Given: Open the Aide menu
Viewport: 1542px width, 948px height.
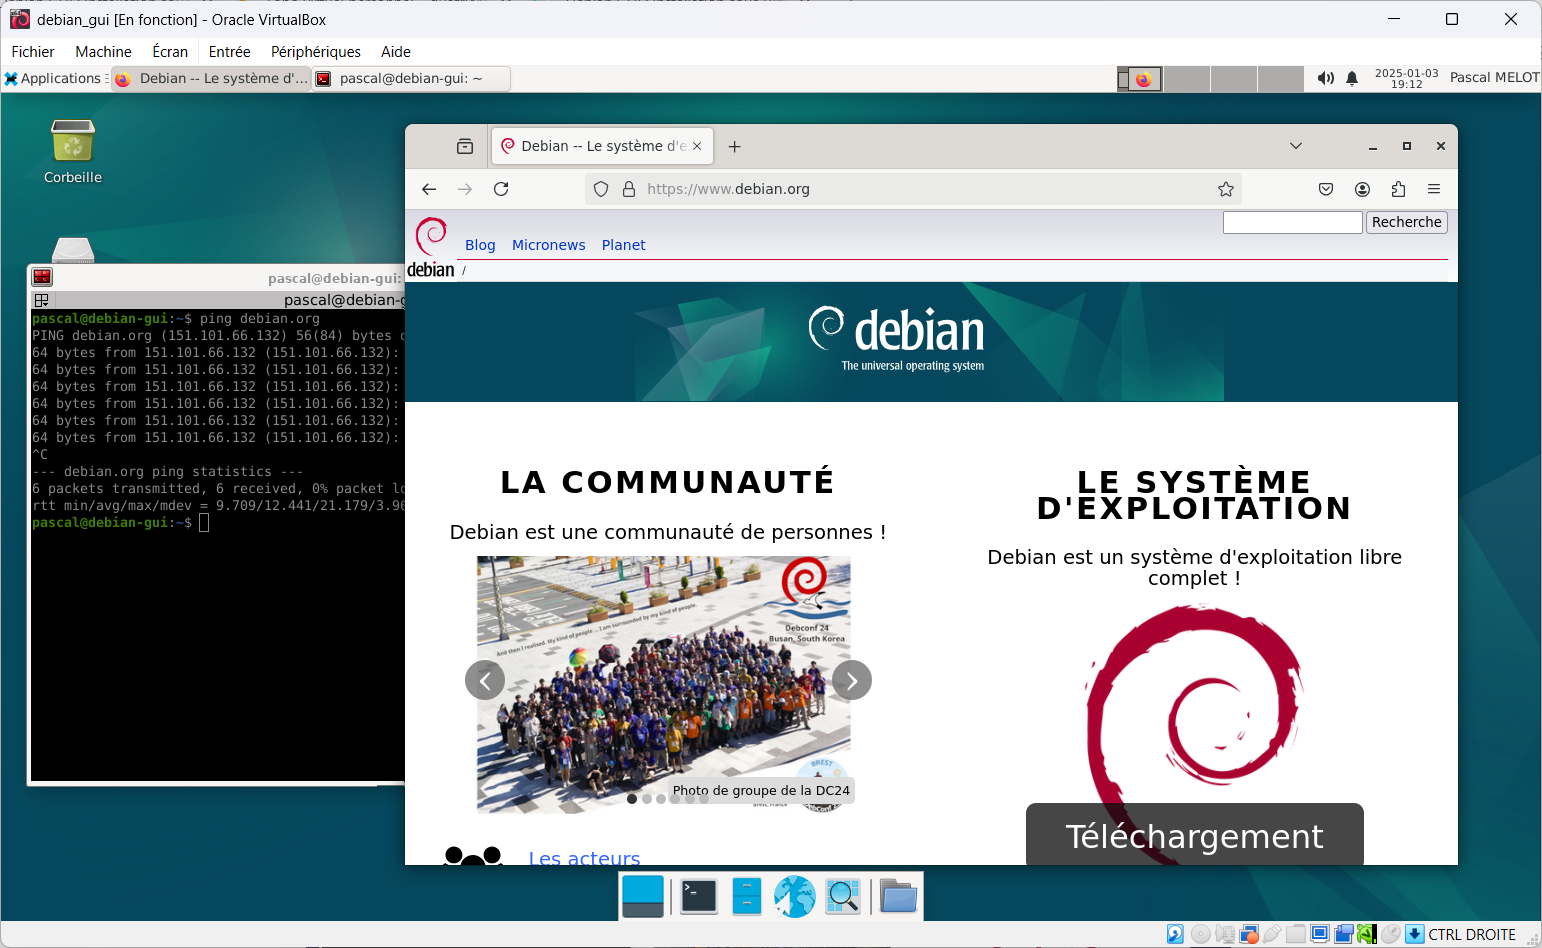Looking at the screenshot, I should (396, 52).
